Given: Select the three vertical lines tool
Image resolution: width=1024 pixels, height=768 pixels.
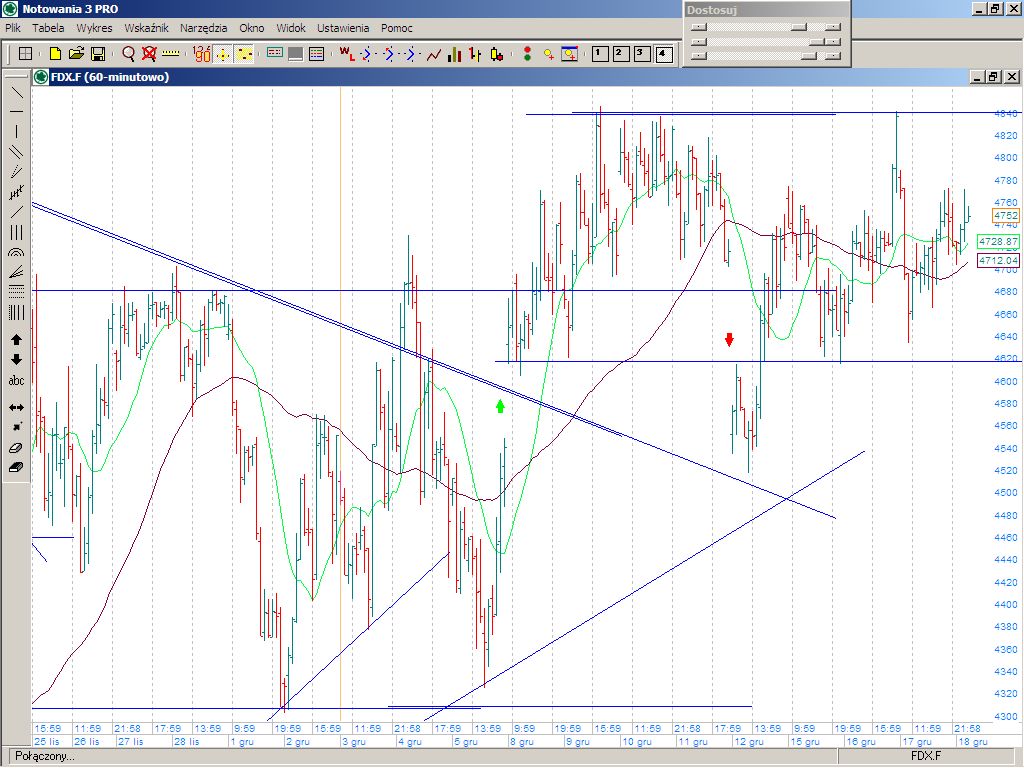Looking at the screenshot, I should [16, 232].
